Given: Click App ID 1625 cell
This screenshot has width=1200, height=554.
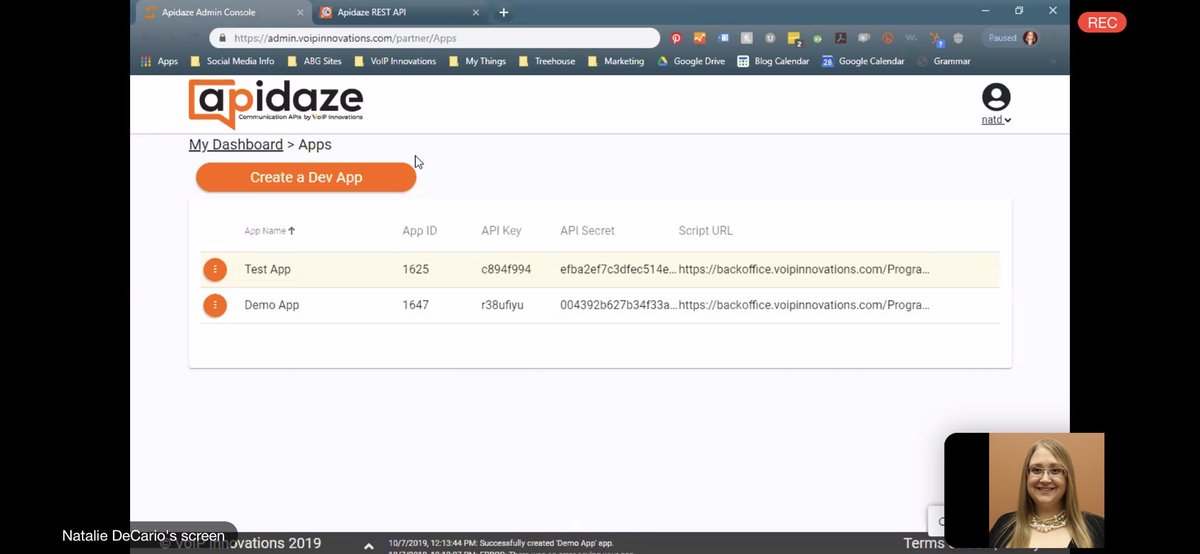Looking at the screenshot, I should [x=416, y=270].
